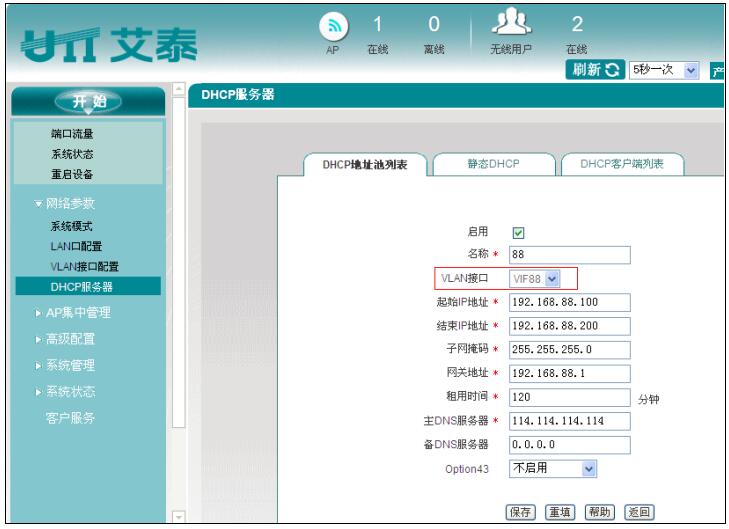Expand the 高级配置 section
Screen dimensions: 729x529
coord(66,339)
